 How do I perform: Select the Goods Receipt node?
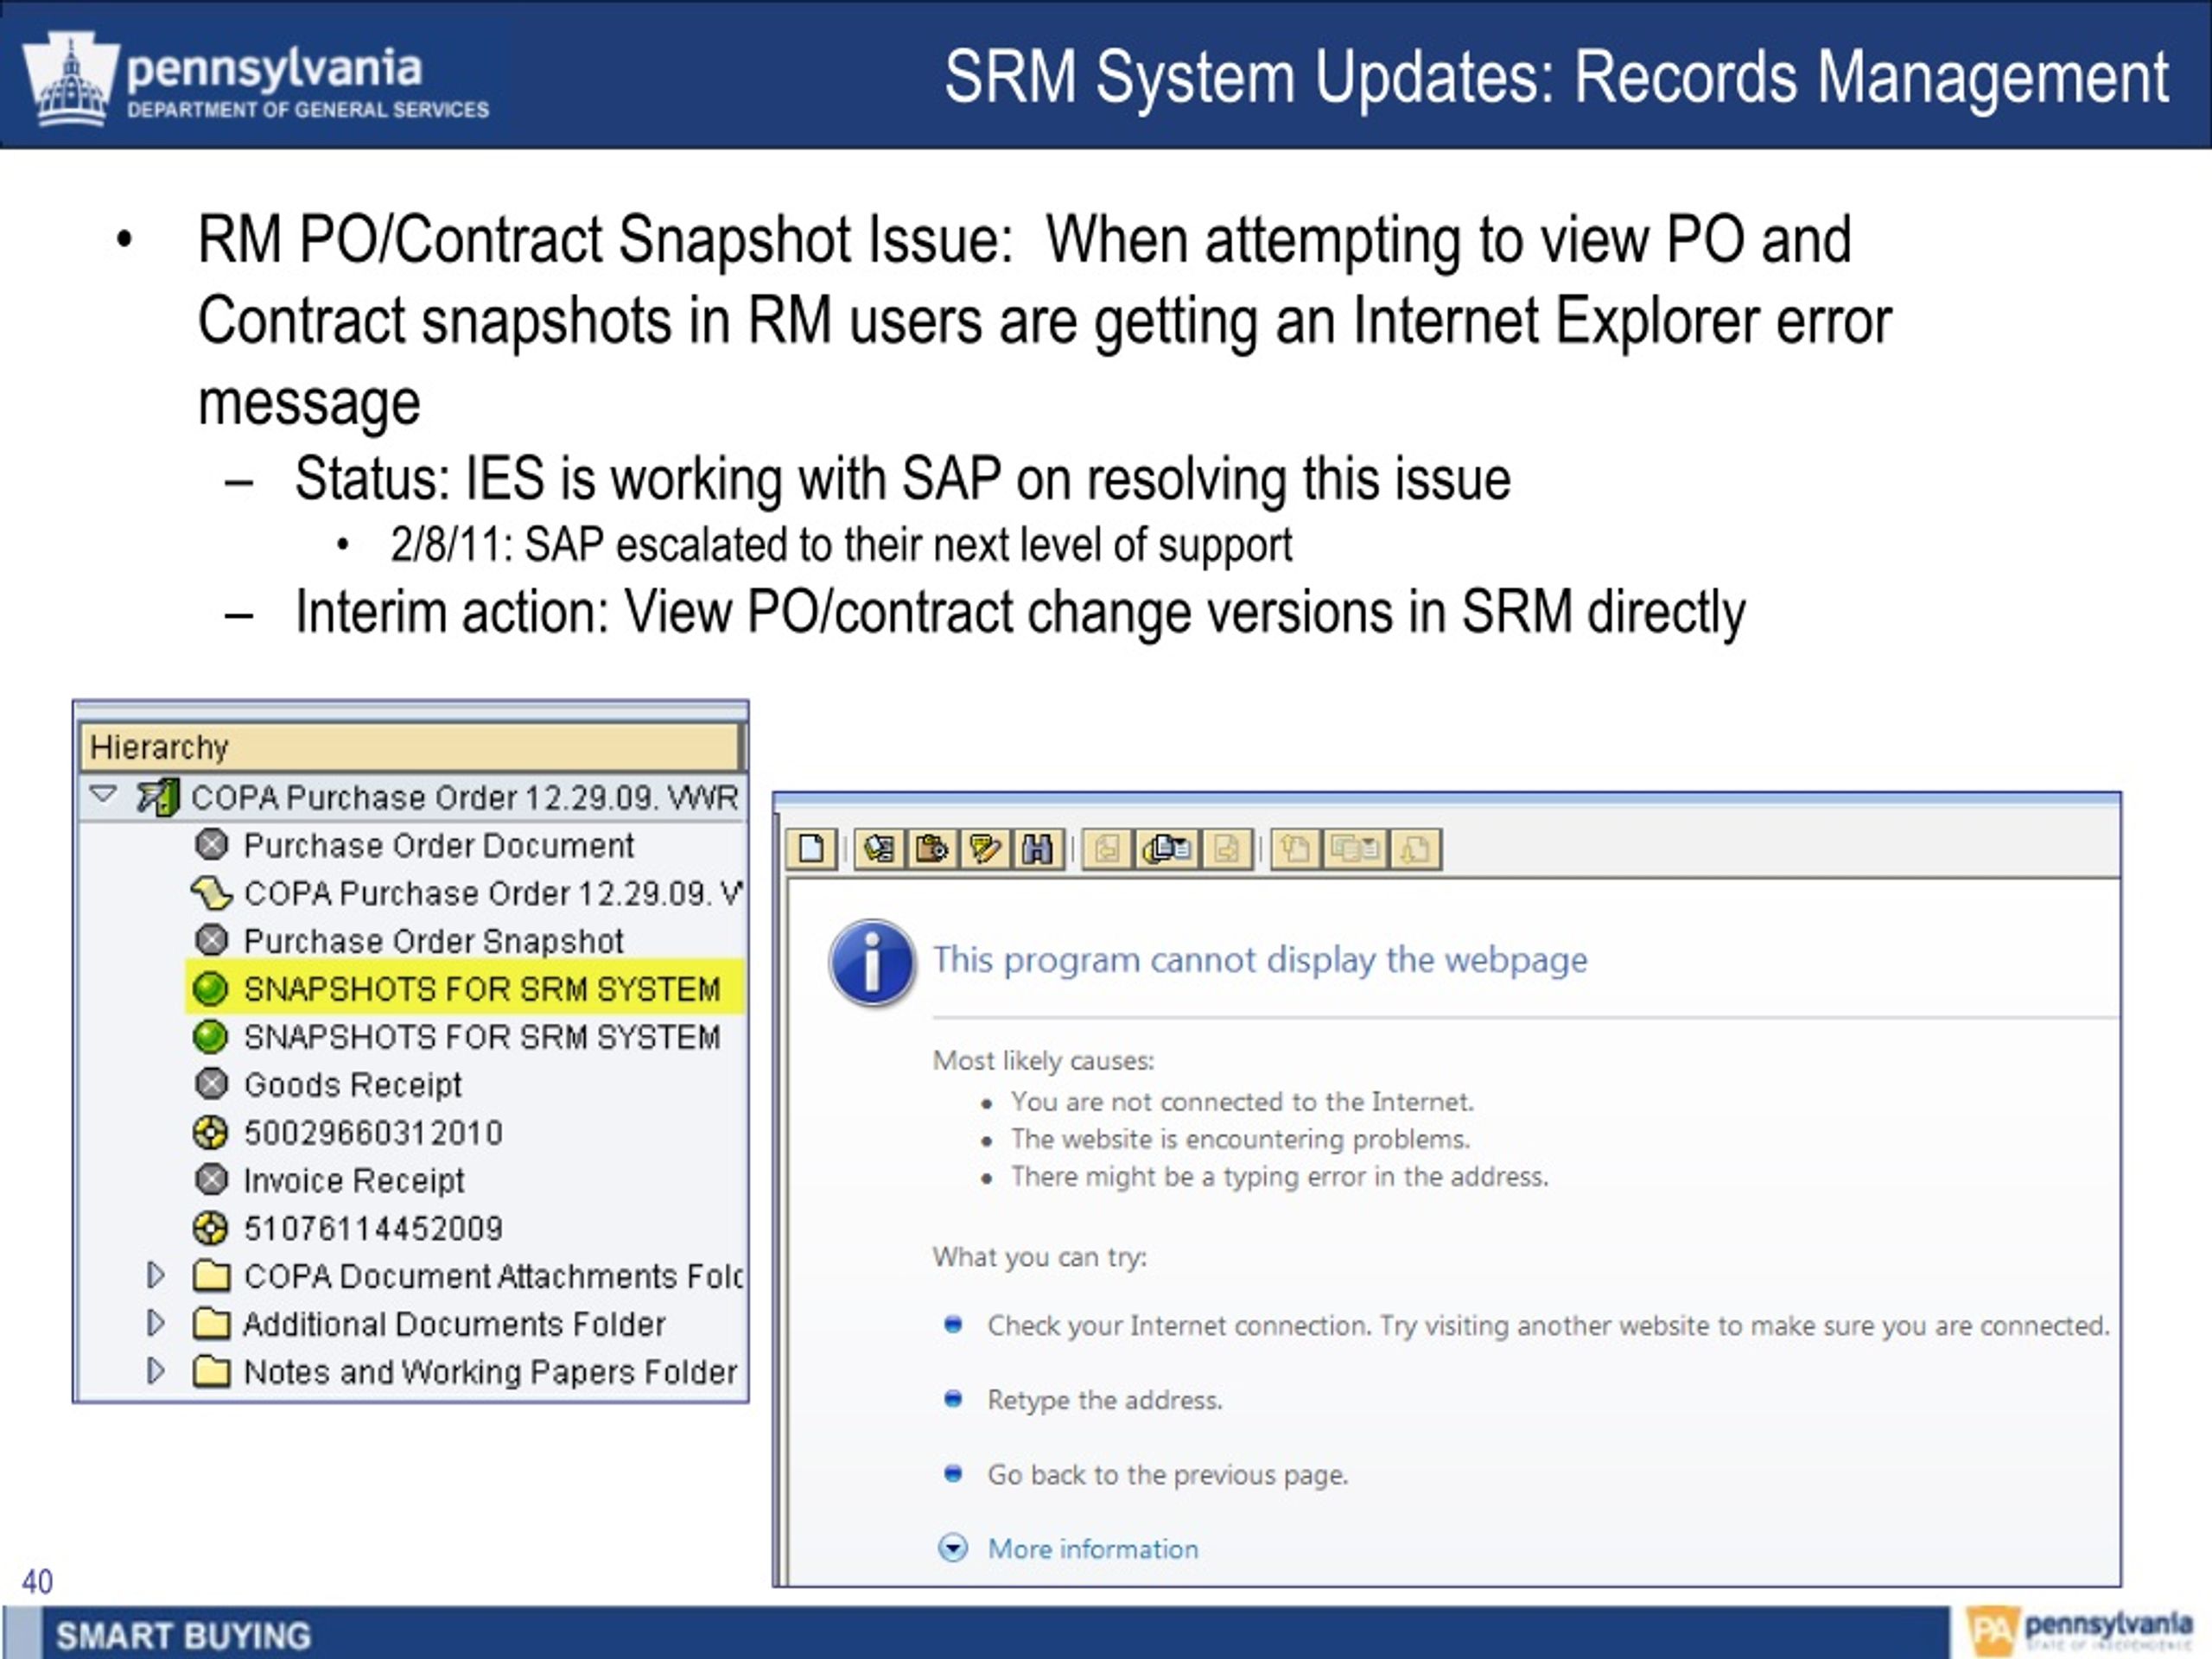(x=352, y=1085)
